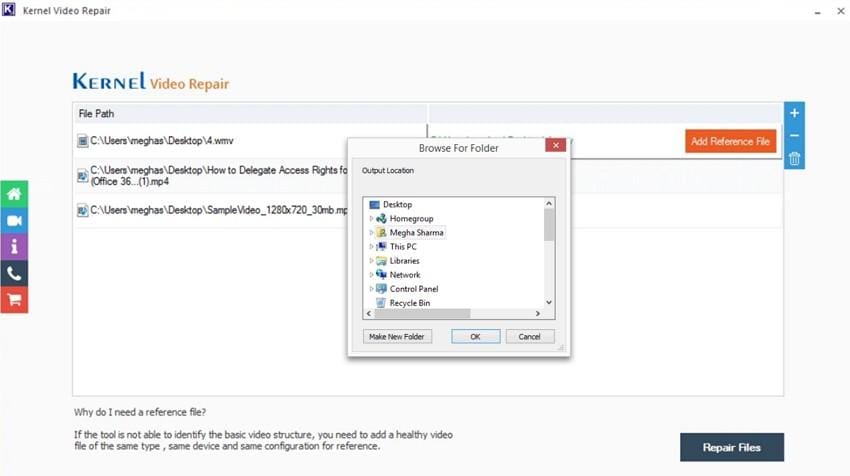Screen dimensions: 850x476
Task: Minimize the Kernel Video Repair window
Action: (x=817, y=11)
